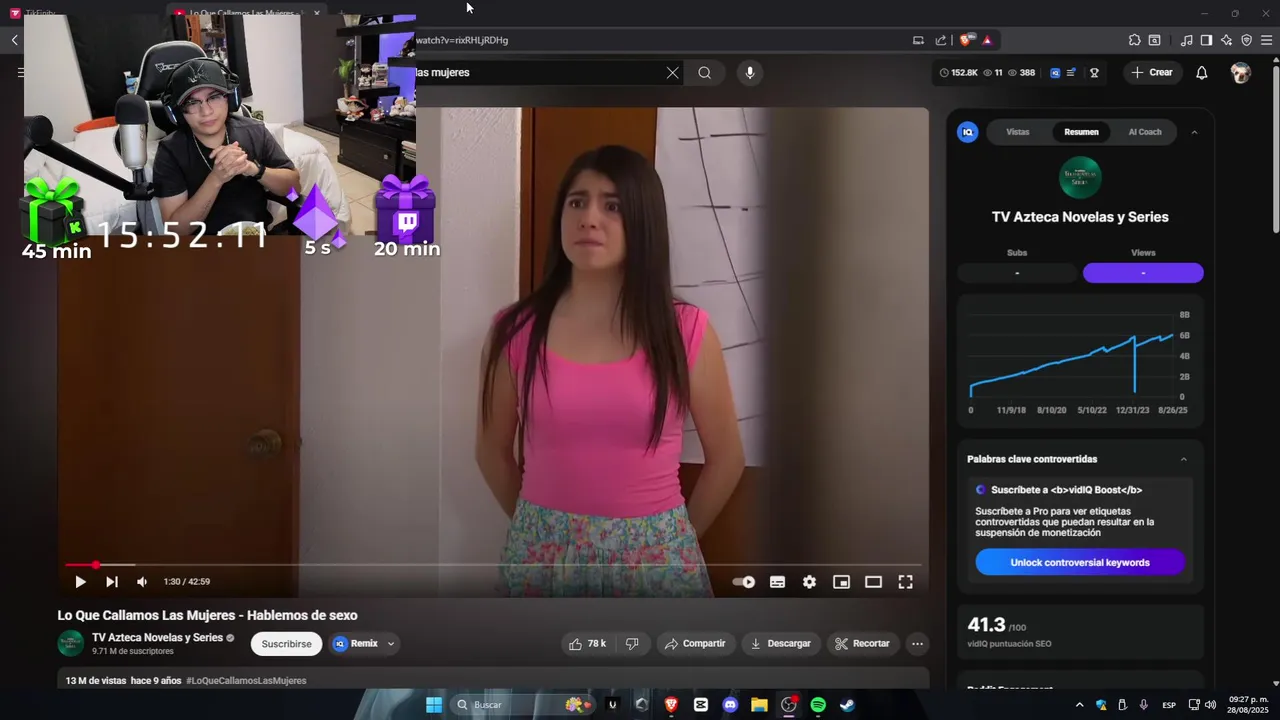This screenshot has width=1280, height=720.
Task: Click the Recortar clip button
Action: (863, 644)
